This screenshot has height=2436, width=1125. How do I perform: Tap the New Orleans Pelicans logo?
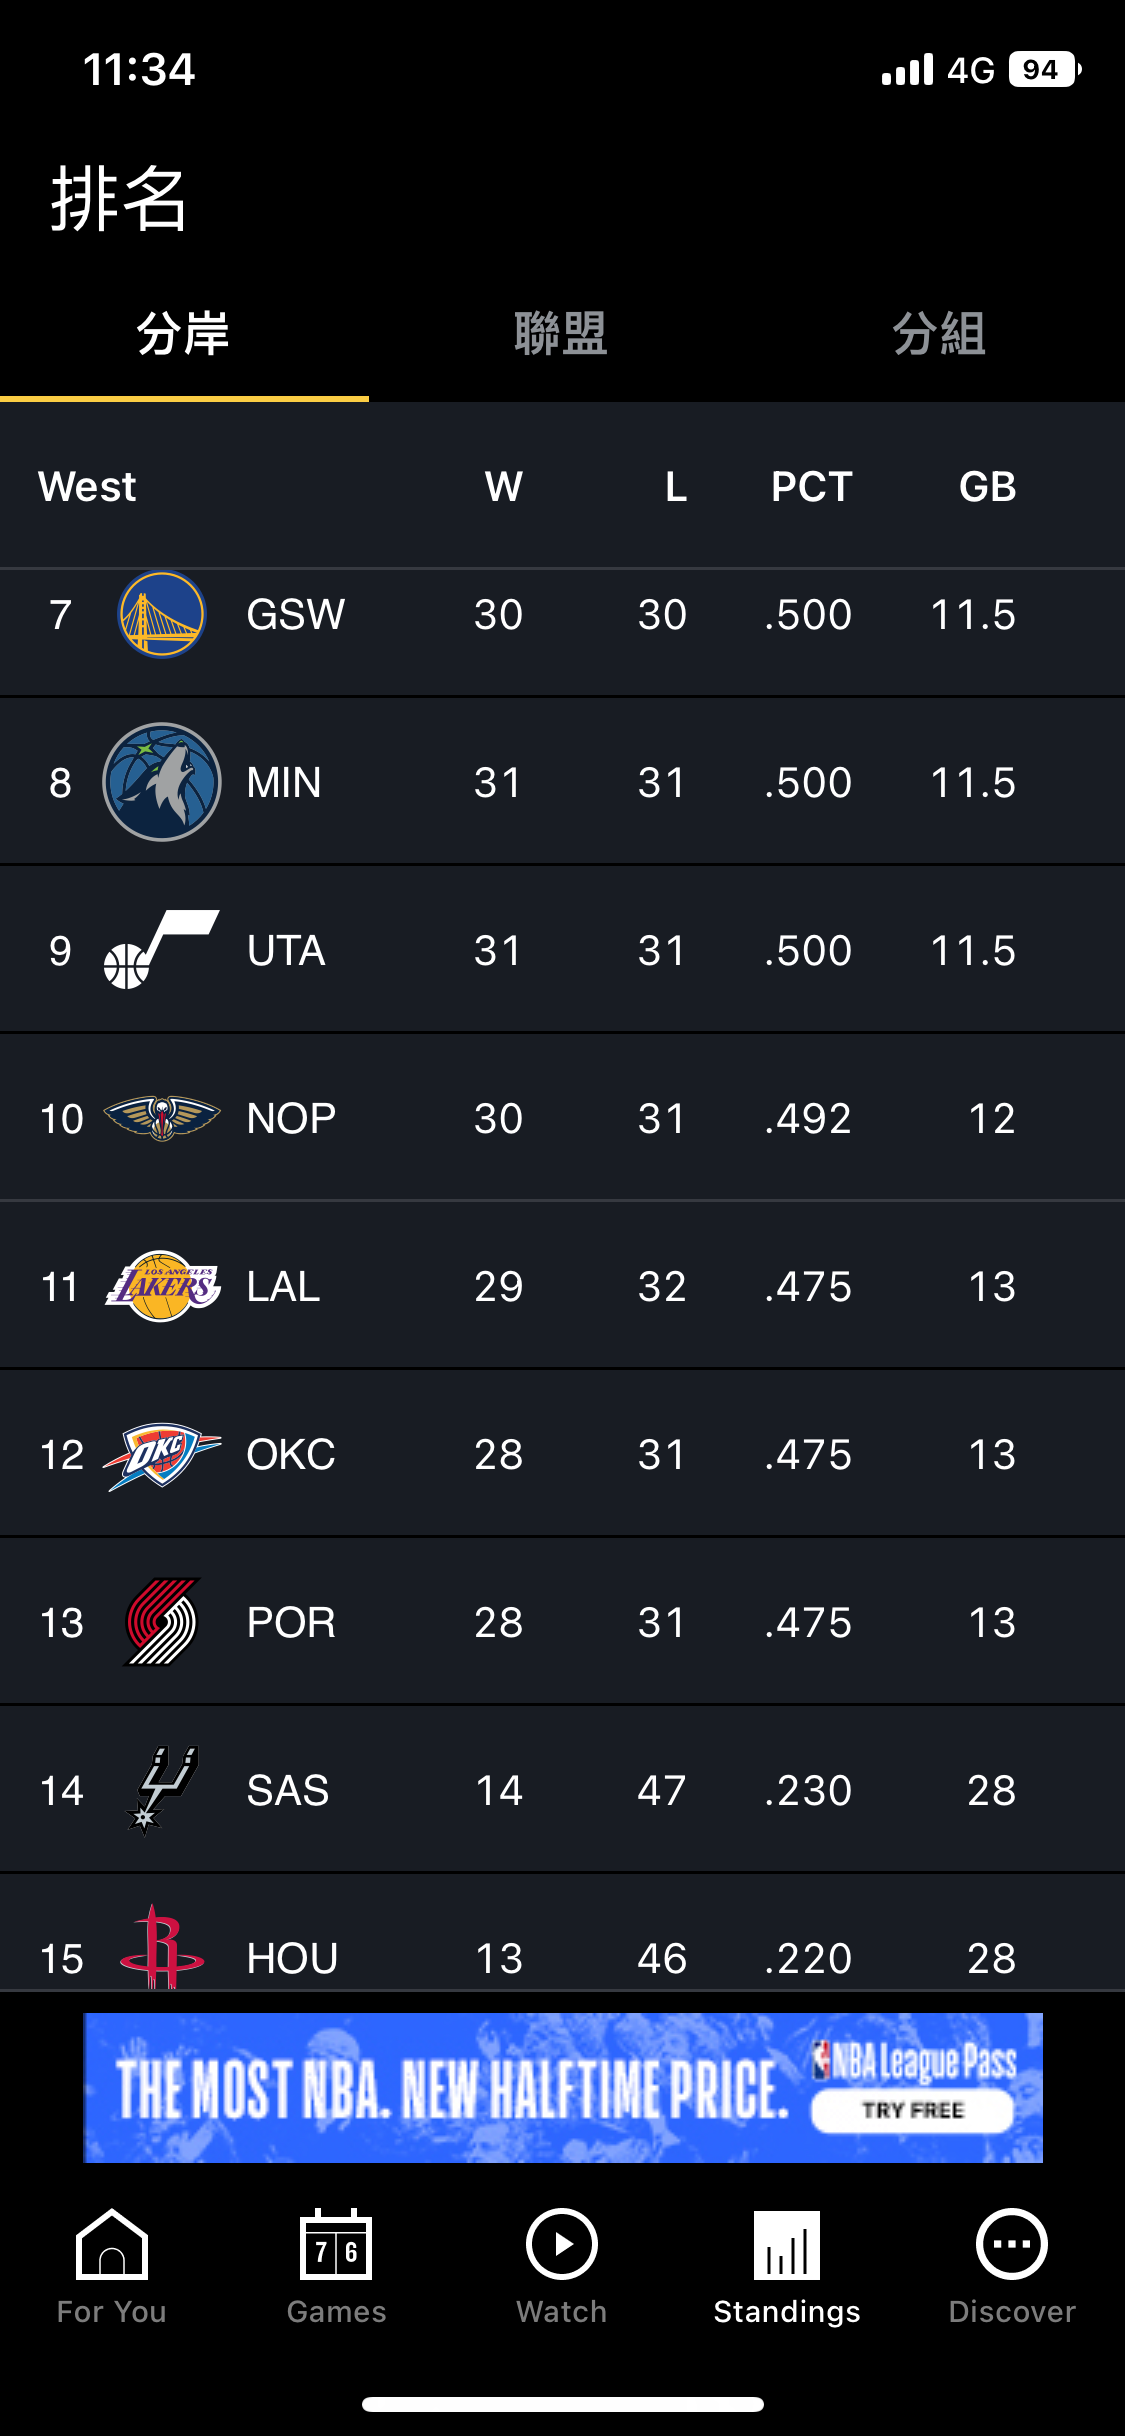pos(162,1118)
